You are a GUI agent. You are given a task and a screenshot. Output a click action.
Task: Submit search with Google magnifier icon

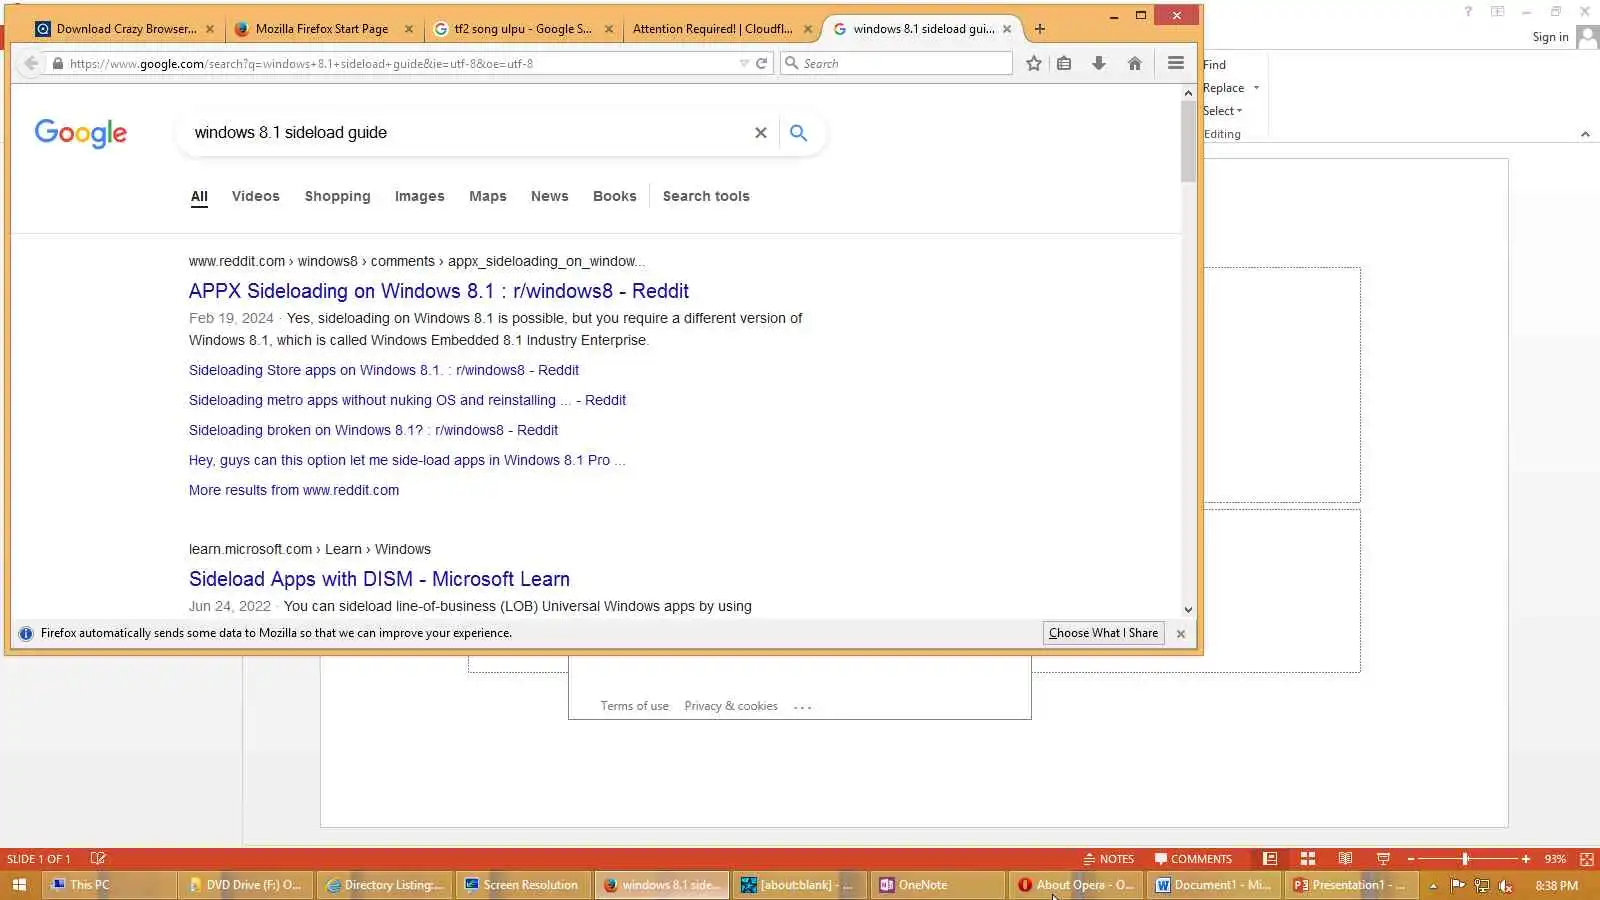[798, 132]
